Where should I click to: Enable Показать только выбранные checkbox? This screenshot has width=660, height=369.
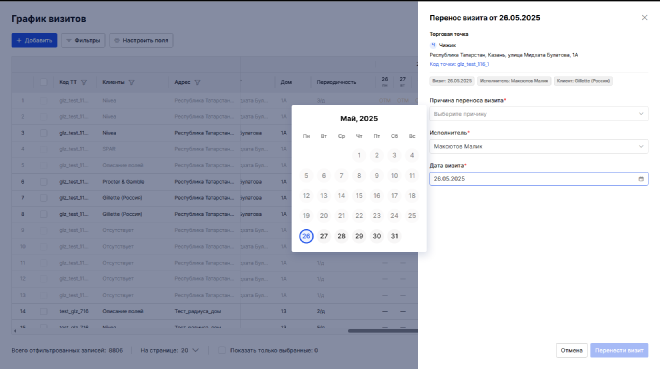coord(222,350)
